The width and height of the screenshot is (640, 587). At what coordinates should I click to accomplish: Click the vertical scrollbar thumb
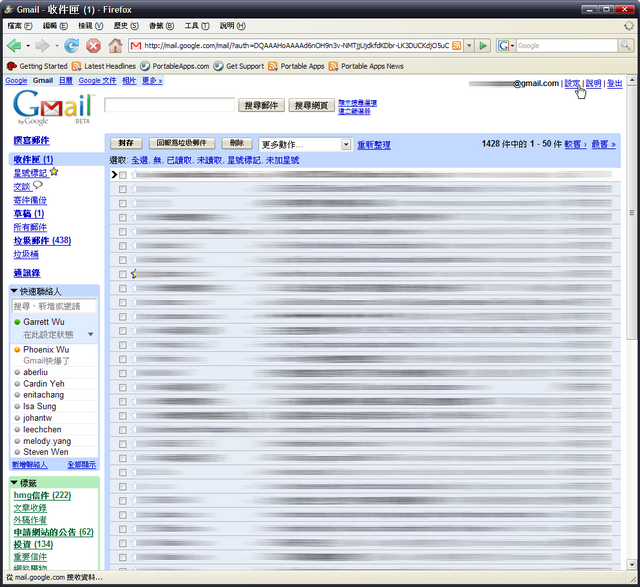pyautogui.click(x=632, y=212)
